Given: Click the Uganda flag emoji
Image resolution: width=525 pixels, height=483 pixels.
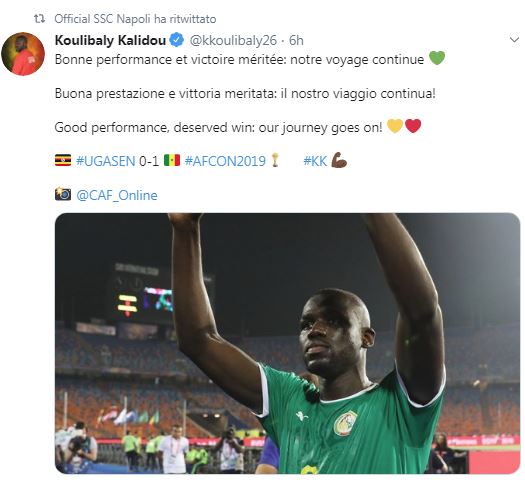Looking at the screenshot, I should coord(63,160).
